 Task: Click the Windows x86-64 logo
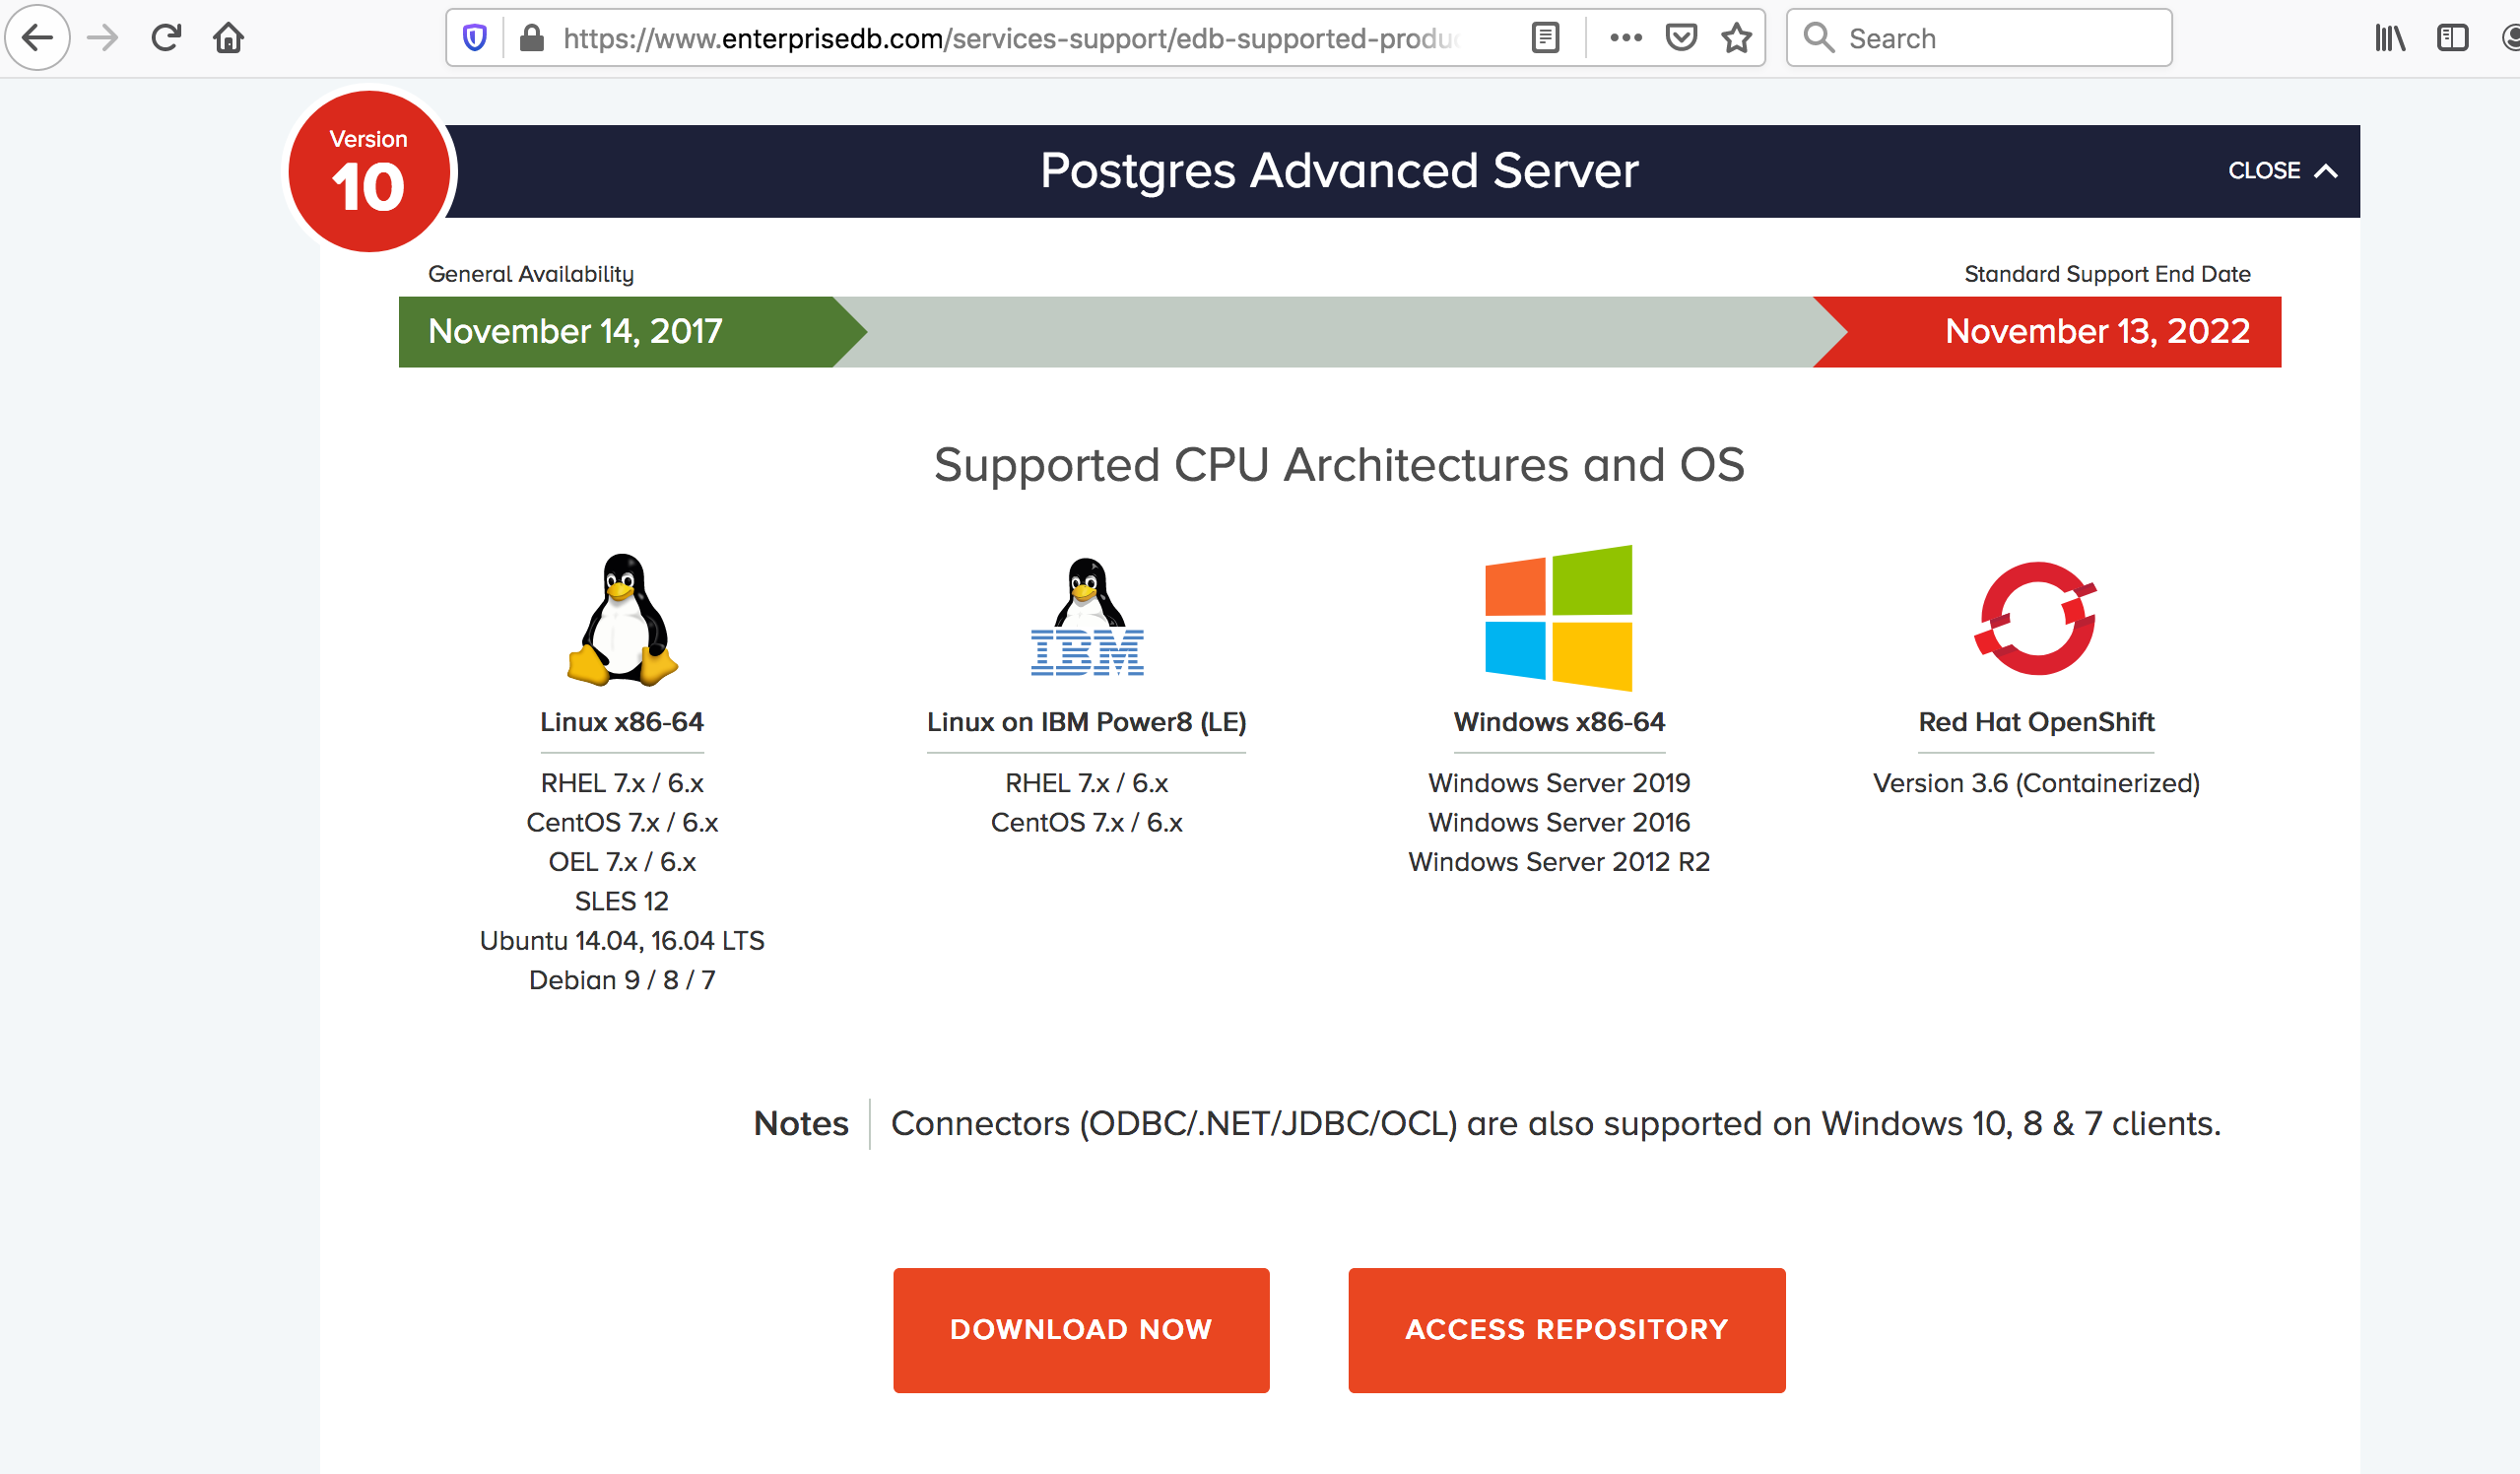(1559, 618)
